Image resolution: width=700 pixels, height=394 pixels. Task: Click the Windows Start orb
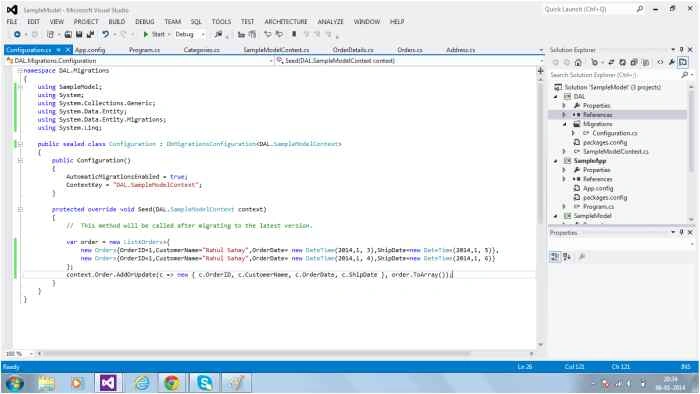pyautogui.click(x=15, y=383)
